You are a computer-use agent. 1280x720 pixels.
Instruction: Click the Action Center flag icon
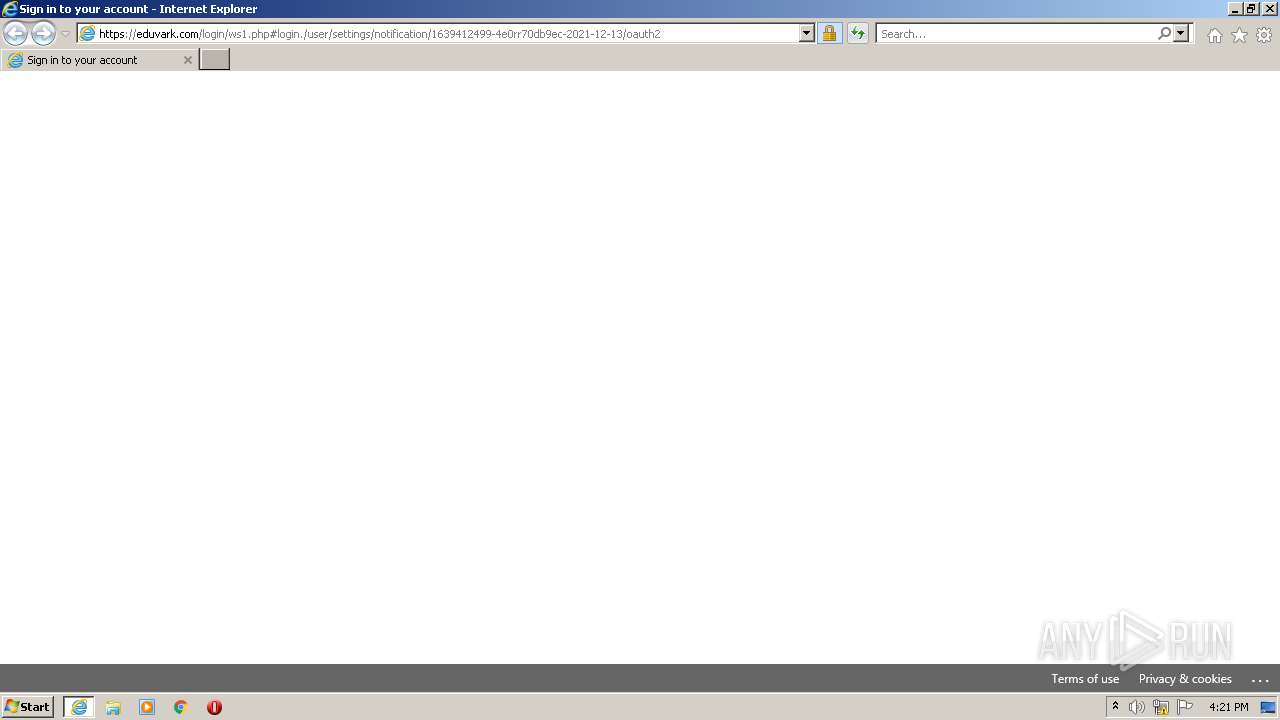(1185, 707)
